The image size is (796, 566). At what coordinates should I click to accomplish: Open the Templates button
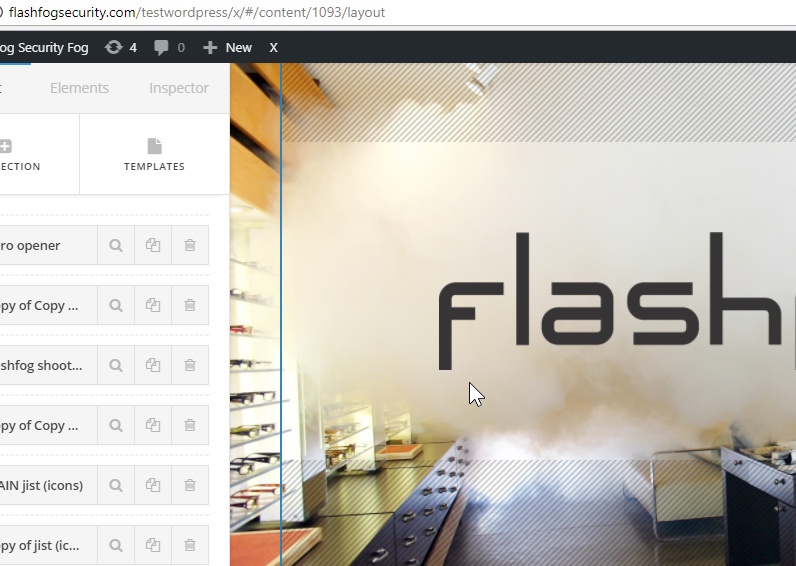point(154,154)
